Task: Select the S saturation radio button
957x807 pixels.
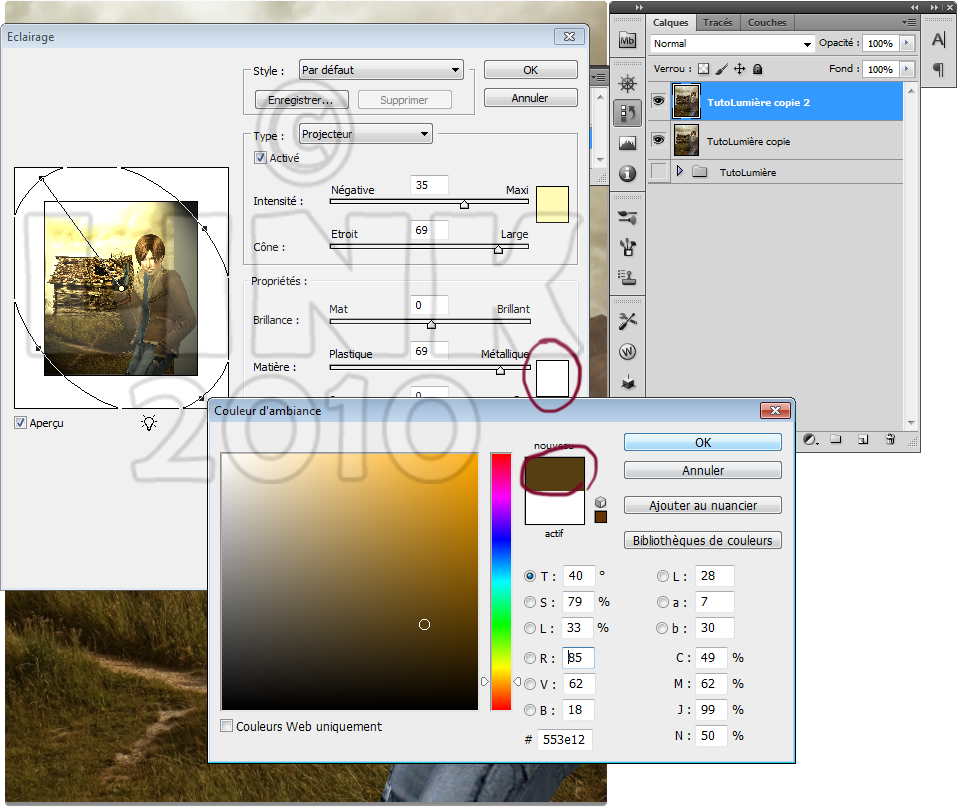Action: click(531, 602)
